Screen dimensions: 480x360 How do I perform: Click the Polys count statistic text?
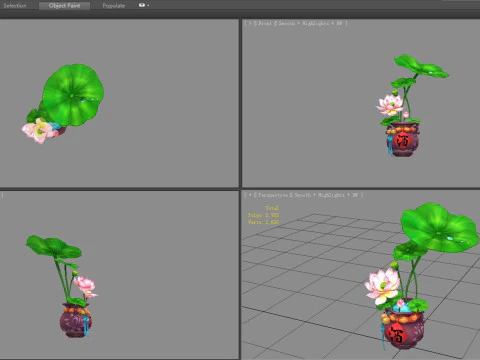(263, 215)
